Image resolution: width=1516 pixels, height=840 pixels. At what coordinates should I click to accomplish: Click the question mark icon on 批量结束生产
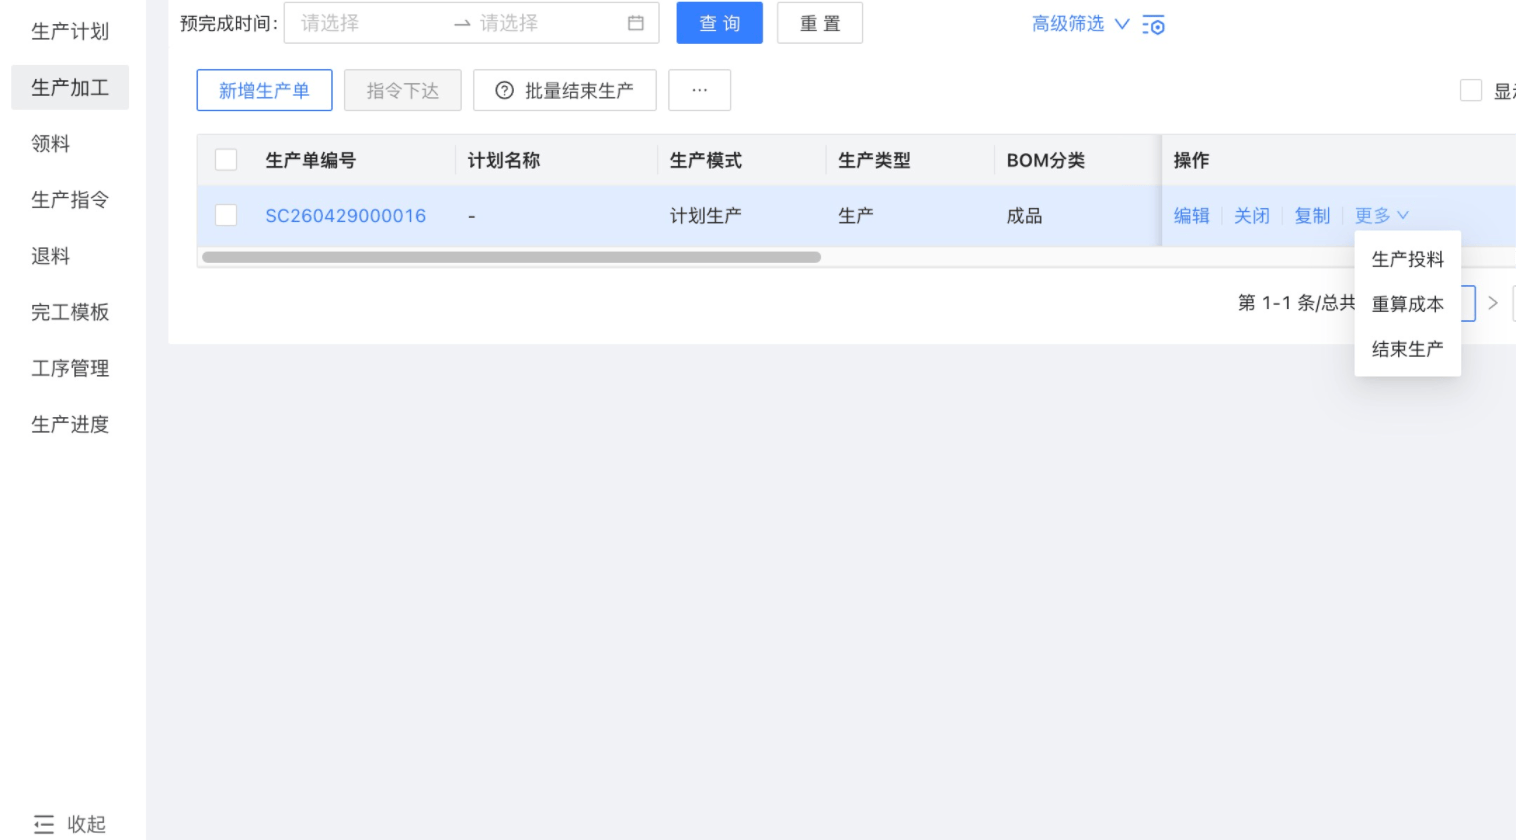pyautogui.click(x=505, y=91)
